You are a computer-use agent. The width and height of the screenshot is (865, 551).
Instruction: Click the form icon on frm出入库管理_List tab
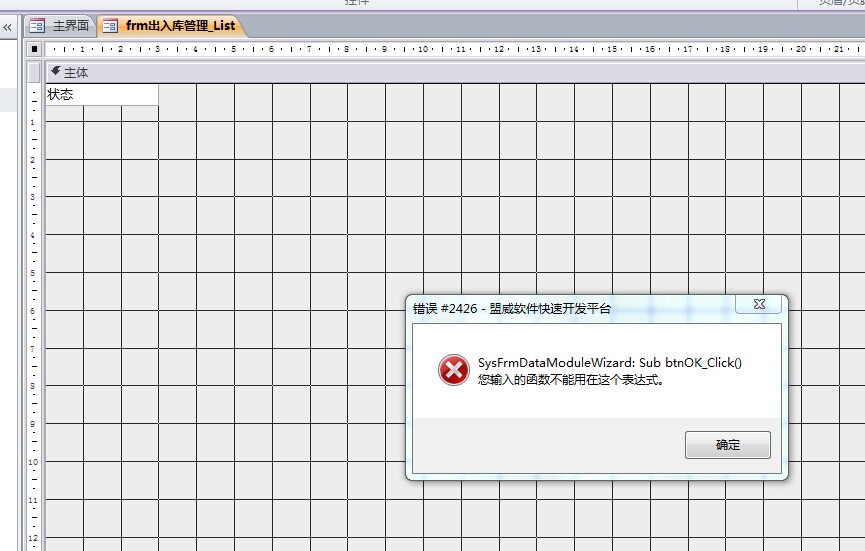coord(110,26)
